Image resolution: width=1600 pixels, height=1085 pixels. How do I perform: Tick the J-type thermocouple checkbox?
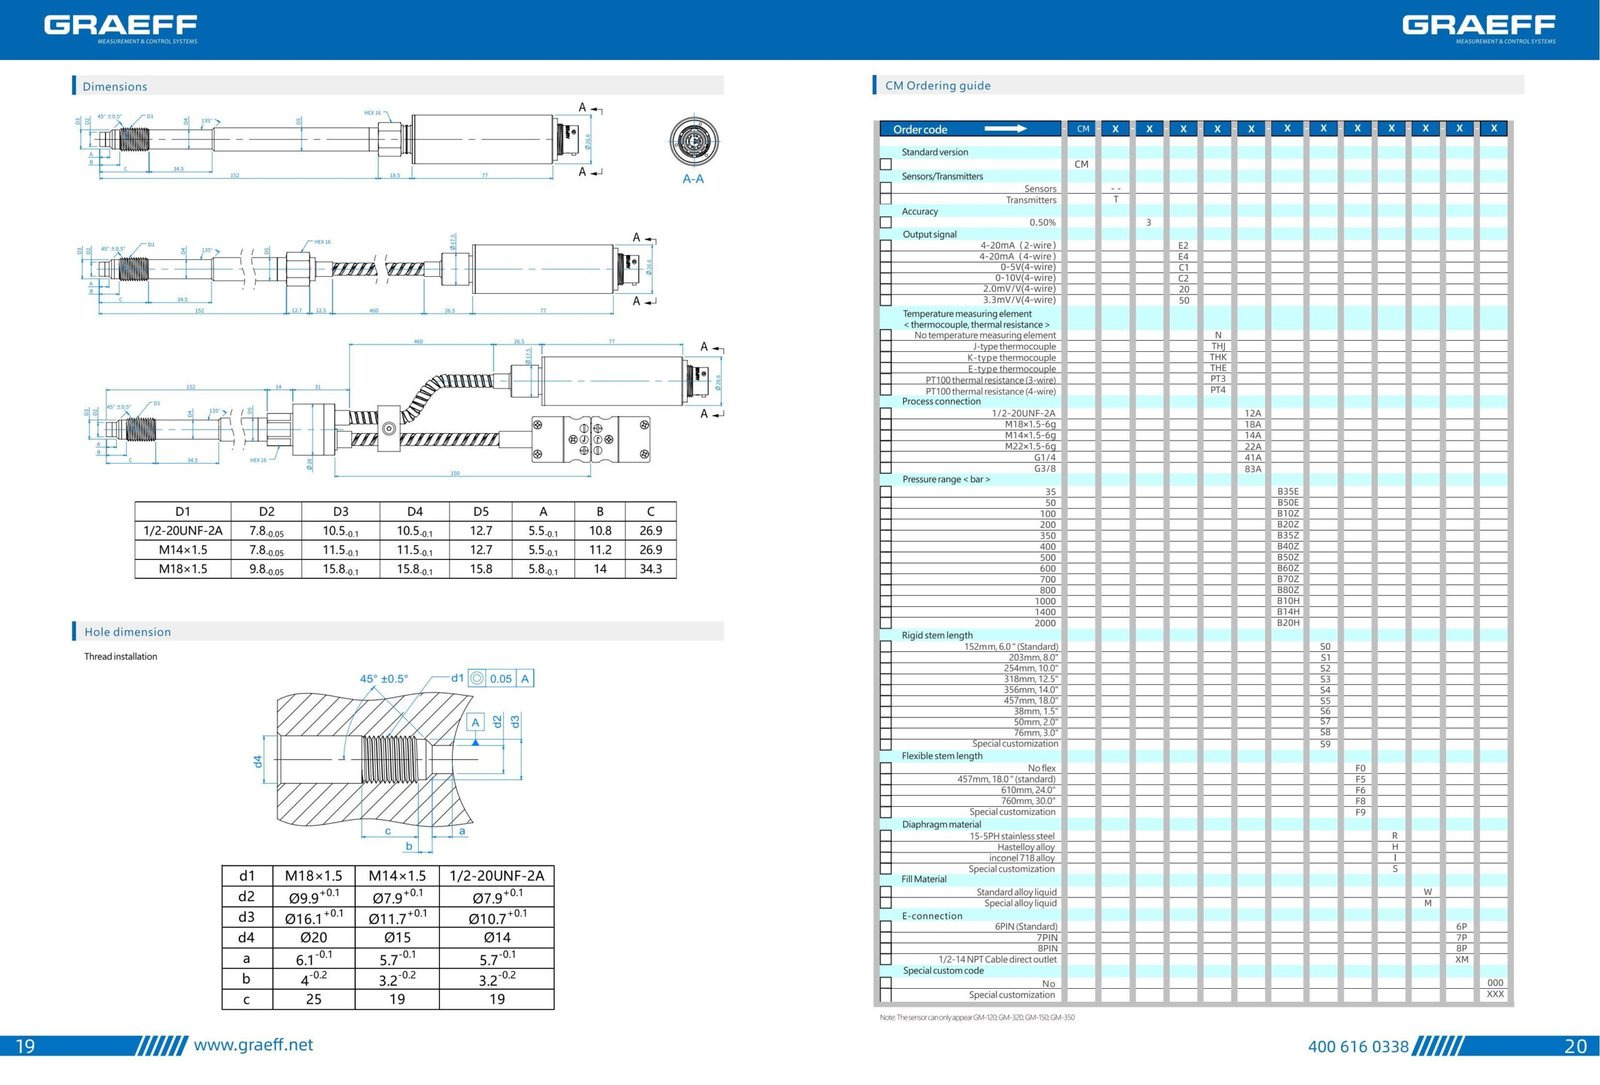885,347
